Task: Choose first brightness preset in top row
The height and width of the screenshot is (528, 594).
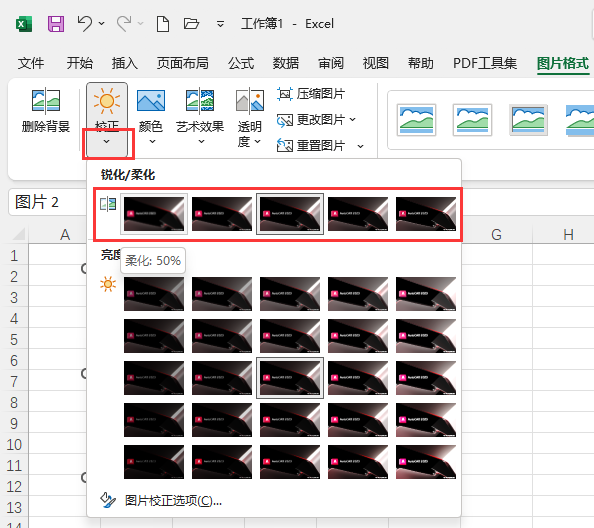Action: tap(154, 294)
